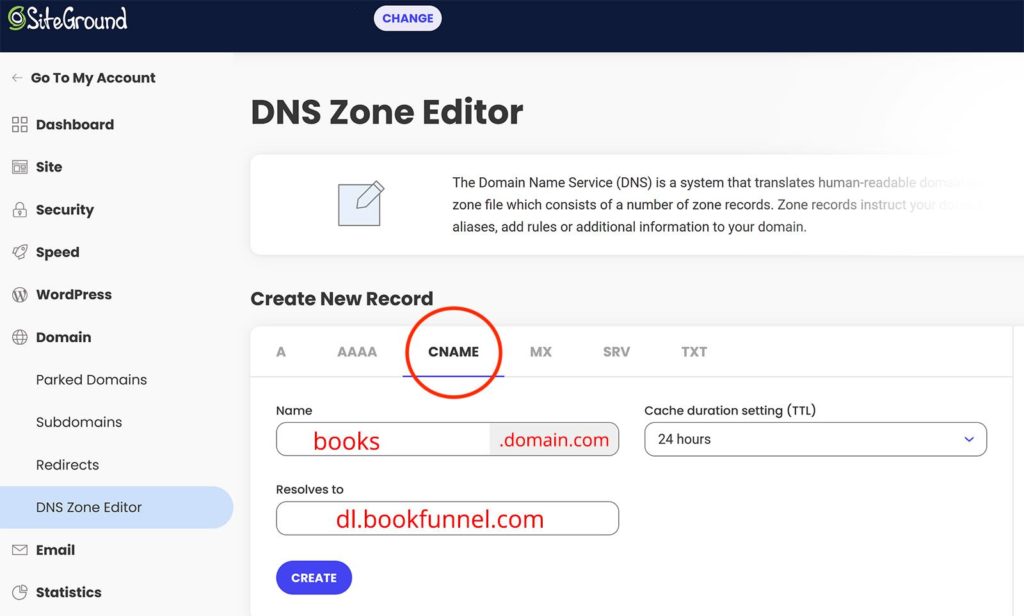Click the TTL dropdown chevron arrow
The image size is (1024, 616).
969,439
